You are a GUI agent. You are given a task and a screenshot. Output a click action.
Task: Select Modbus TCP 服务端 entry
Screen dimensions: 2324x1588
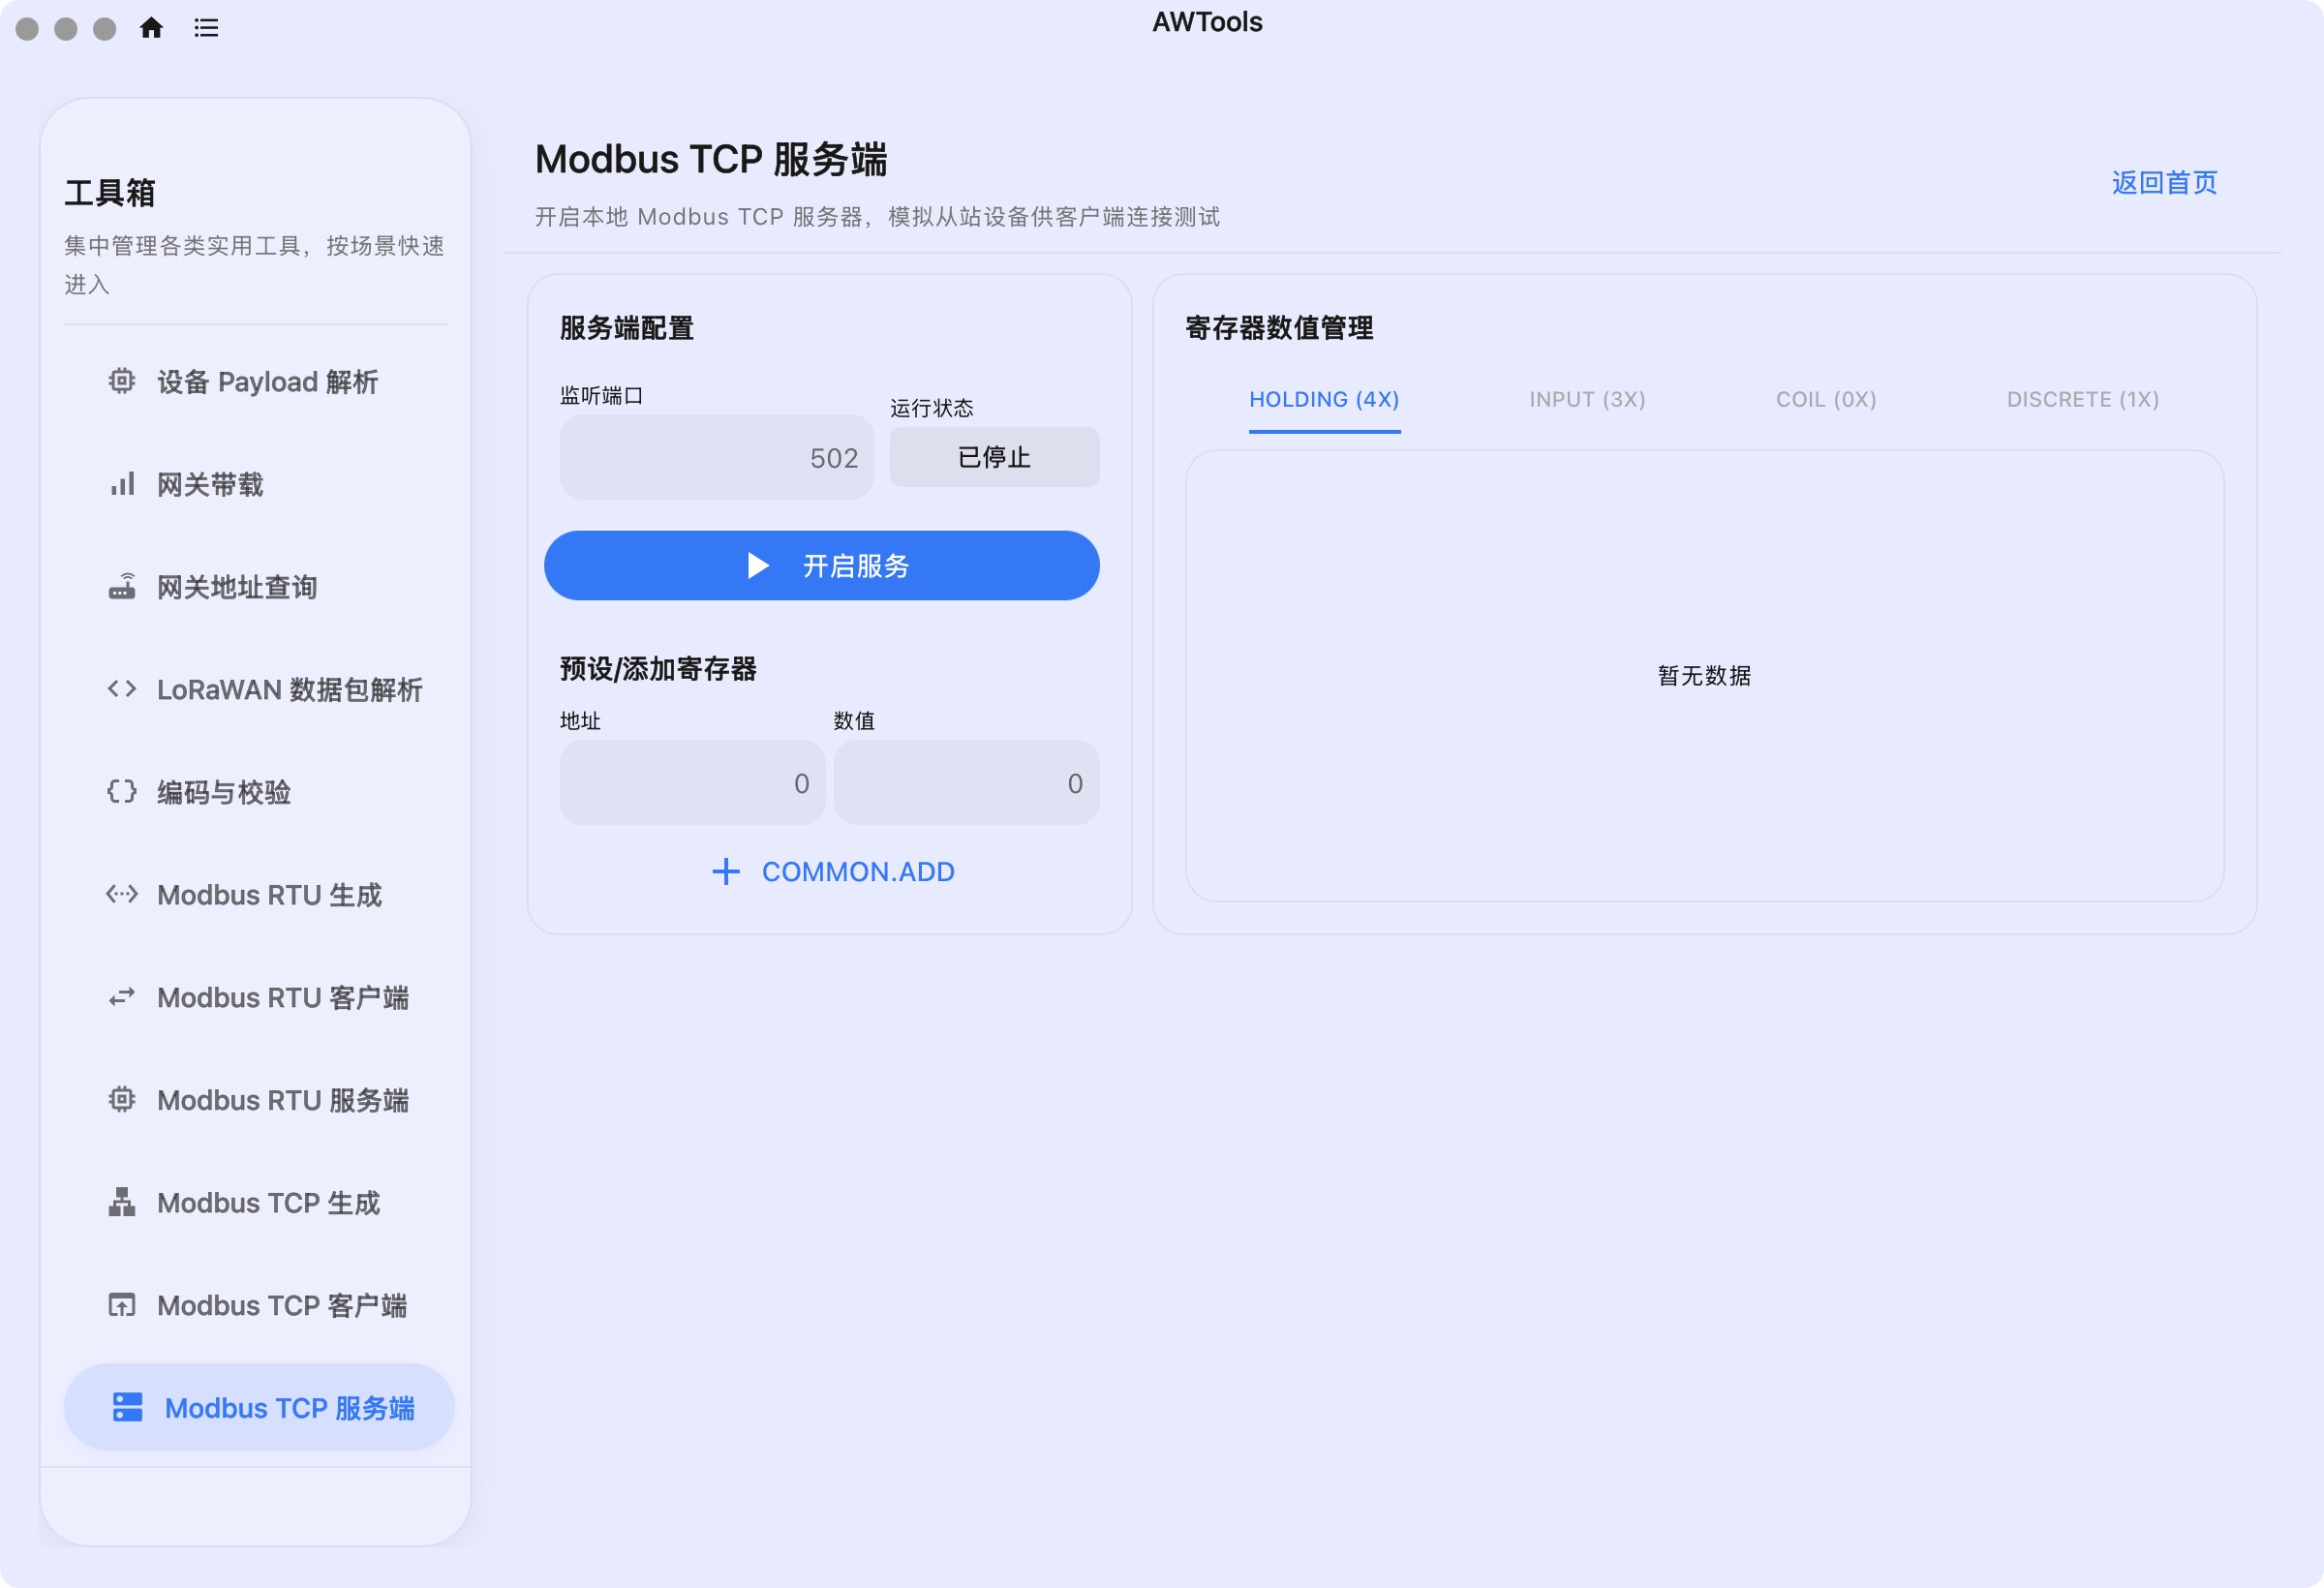(259, 1408)
